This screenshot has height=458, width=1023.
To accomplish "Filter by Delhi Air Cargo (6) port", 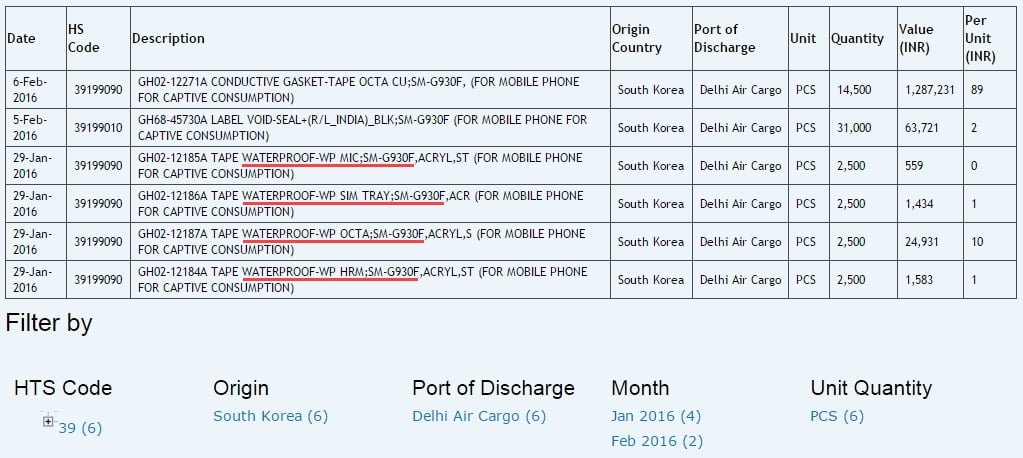I will (x=479, y=416).
